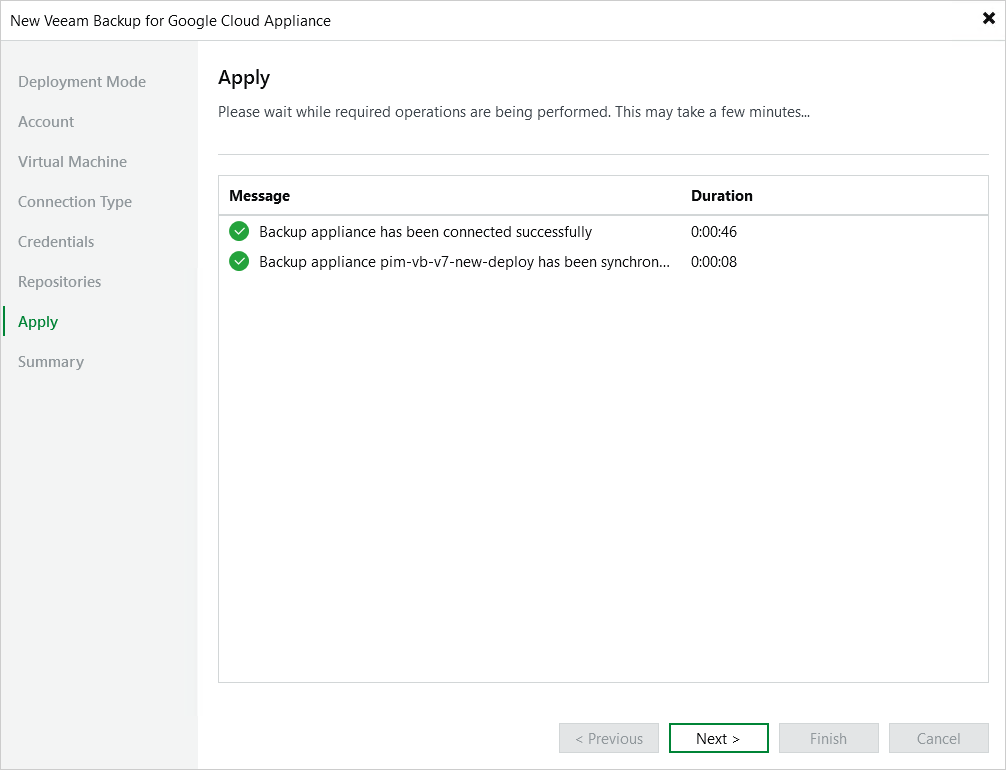Click the Previous button
Image resolution: width=1006 pixels, height=770 pixels.
pos(609,738)
